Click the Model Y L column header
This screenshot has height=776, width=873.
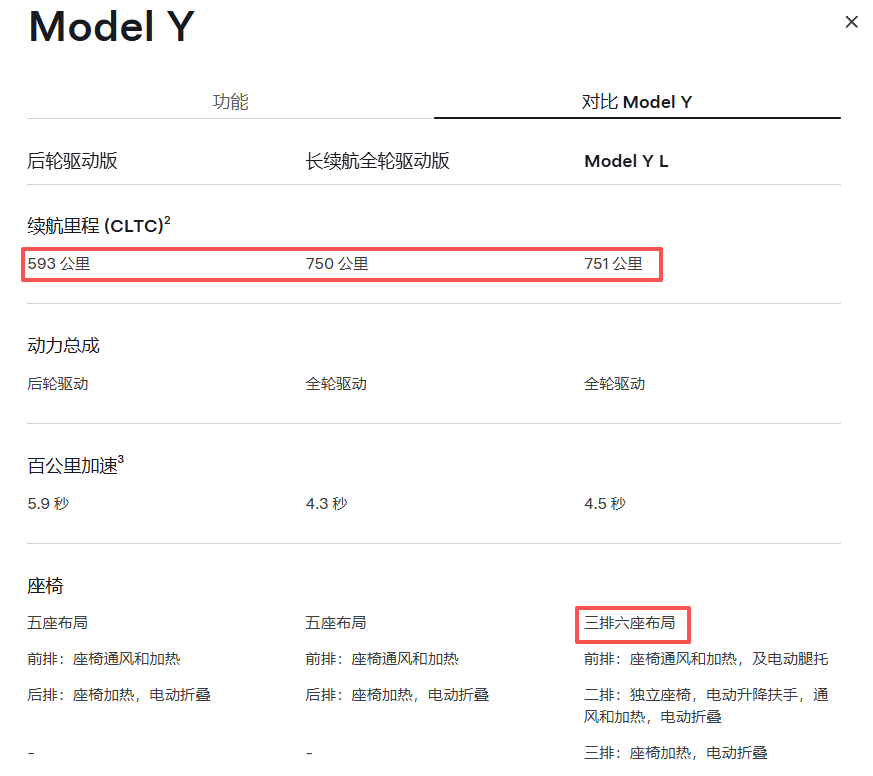[626, 161]
